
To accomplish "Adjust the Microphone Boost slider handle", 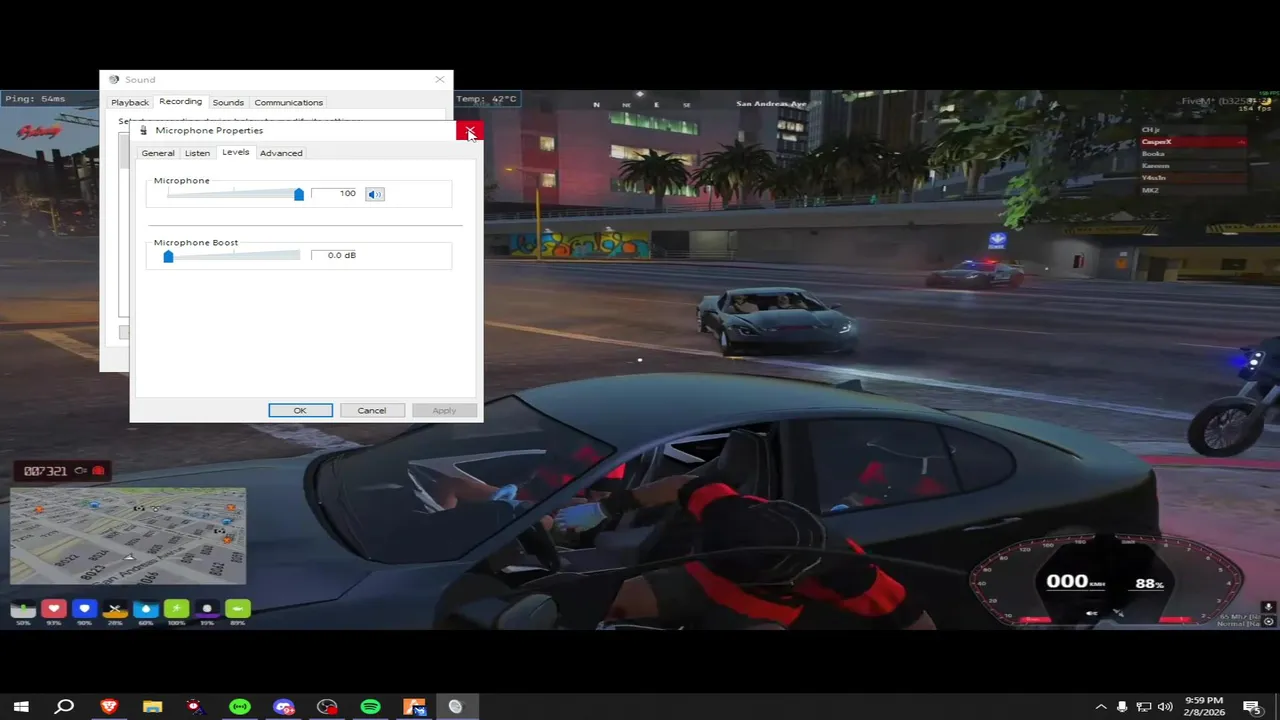I will pyautogui.click(x=168, y=256).
